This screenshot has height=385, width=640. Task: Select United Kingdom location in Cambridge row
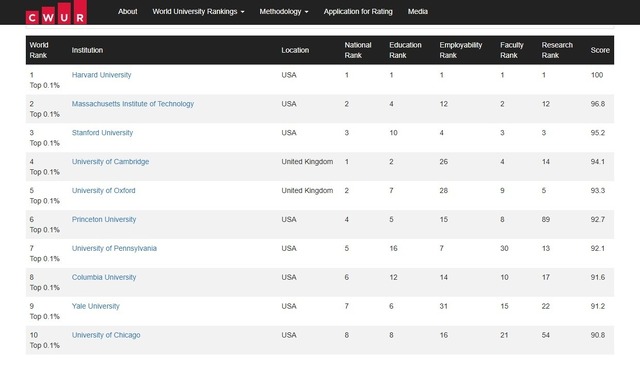(307, 162)
